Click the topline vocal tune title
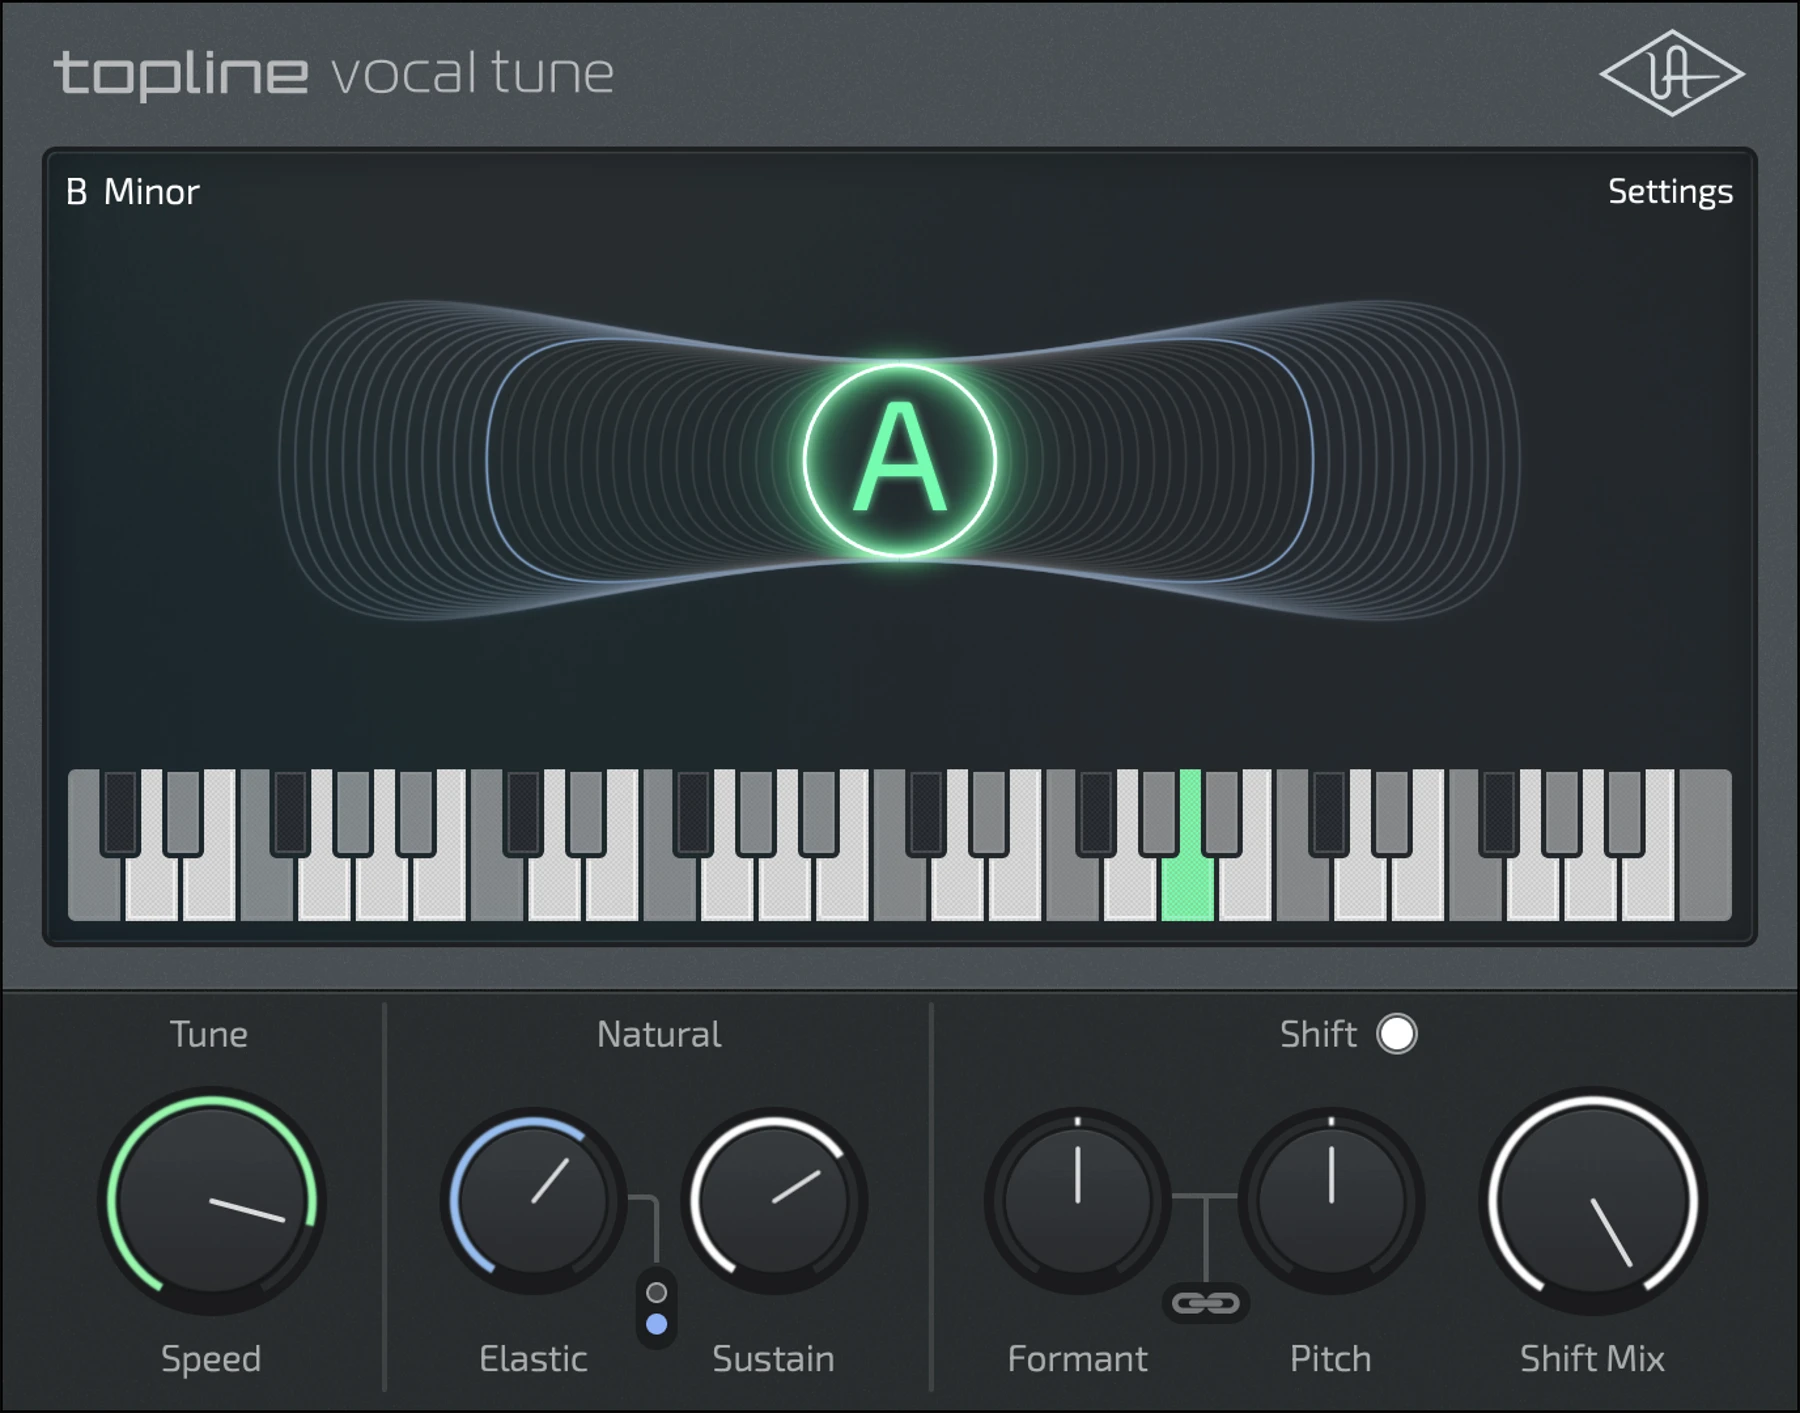 [x=333, y=73]
